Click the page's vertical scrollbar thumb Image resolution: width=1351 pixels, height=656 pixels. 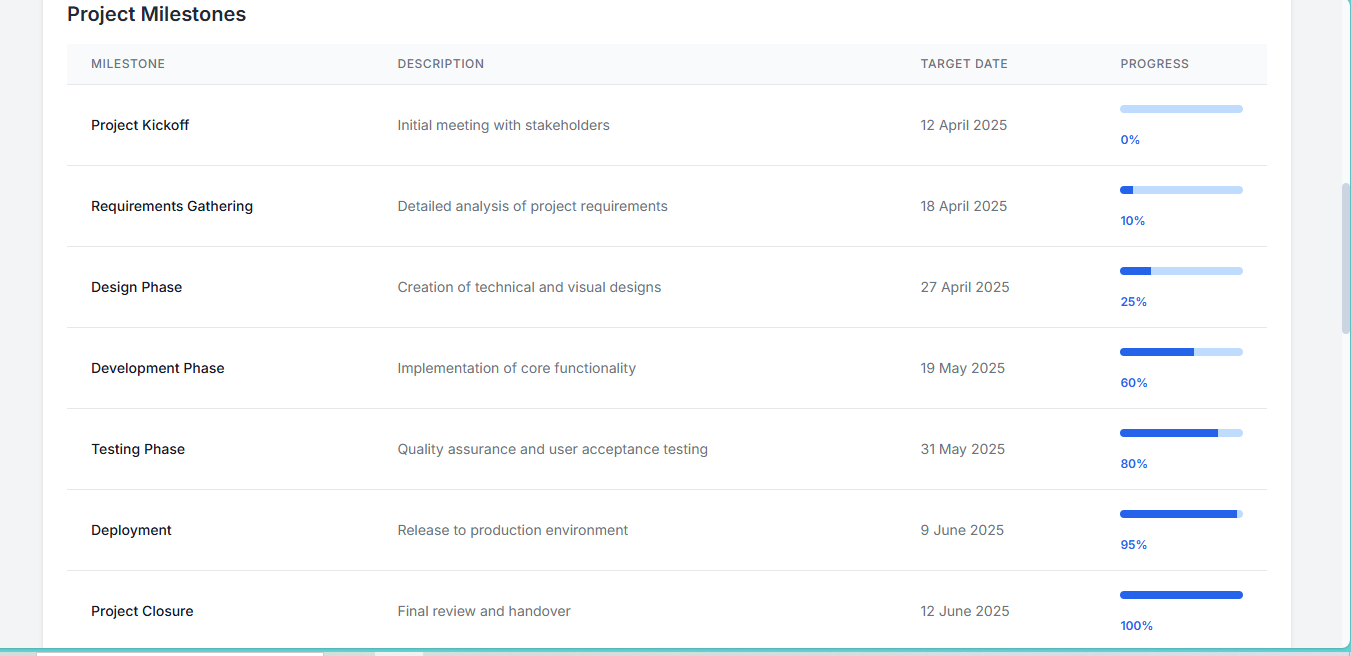tap(1346, 258)
